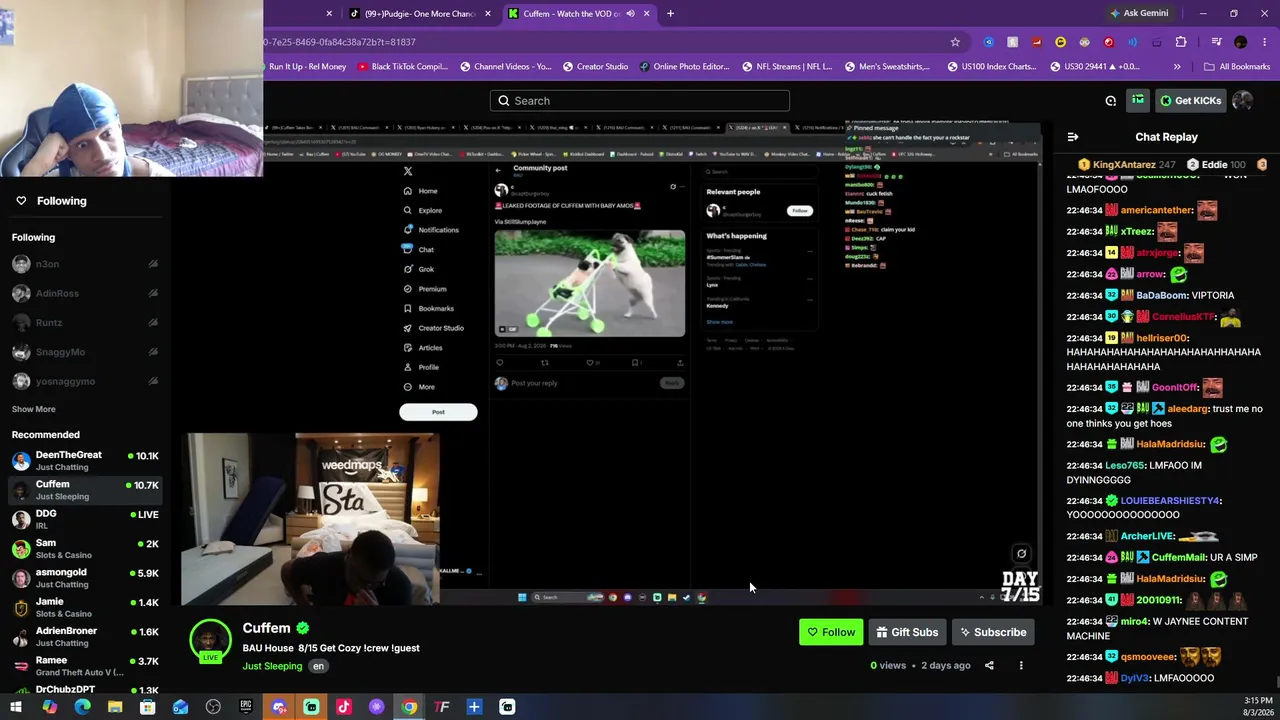
Task: Open recommended channel asmongold
Action: [85, 578]
